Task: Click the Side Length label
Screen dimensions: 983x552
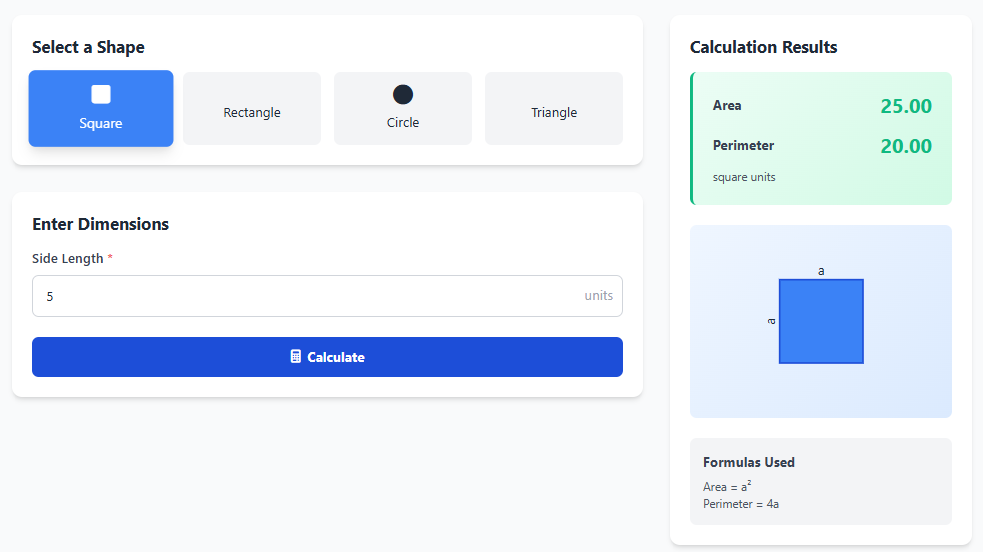Action: pos(68,258)
